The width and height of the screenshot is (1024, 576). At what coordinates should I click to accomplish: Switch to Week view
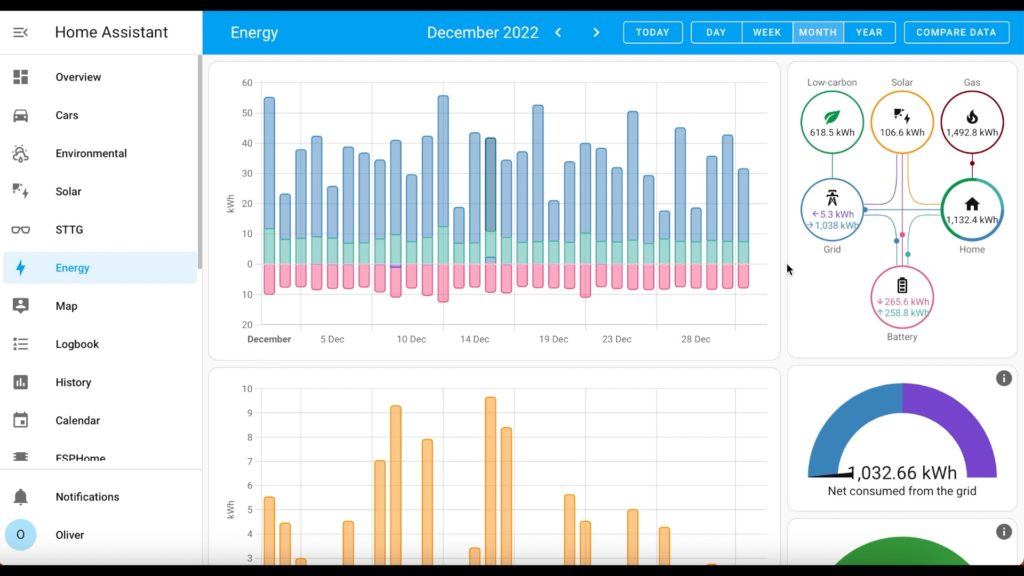(767, 32)
